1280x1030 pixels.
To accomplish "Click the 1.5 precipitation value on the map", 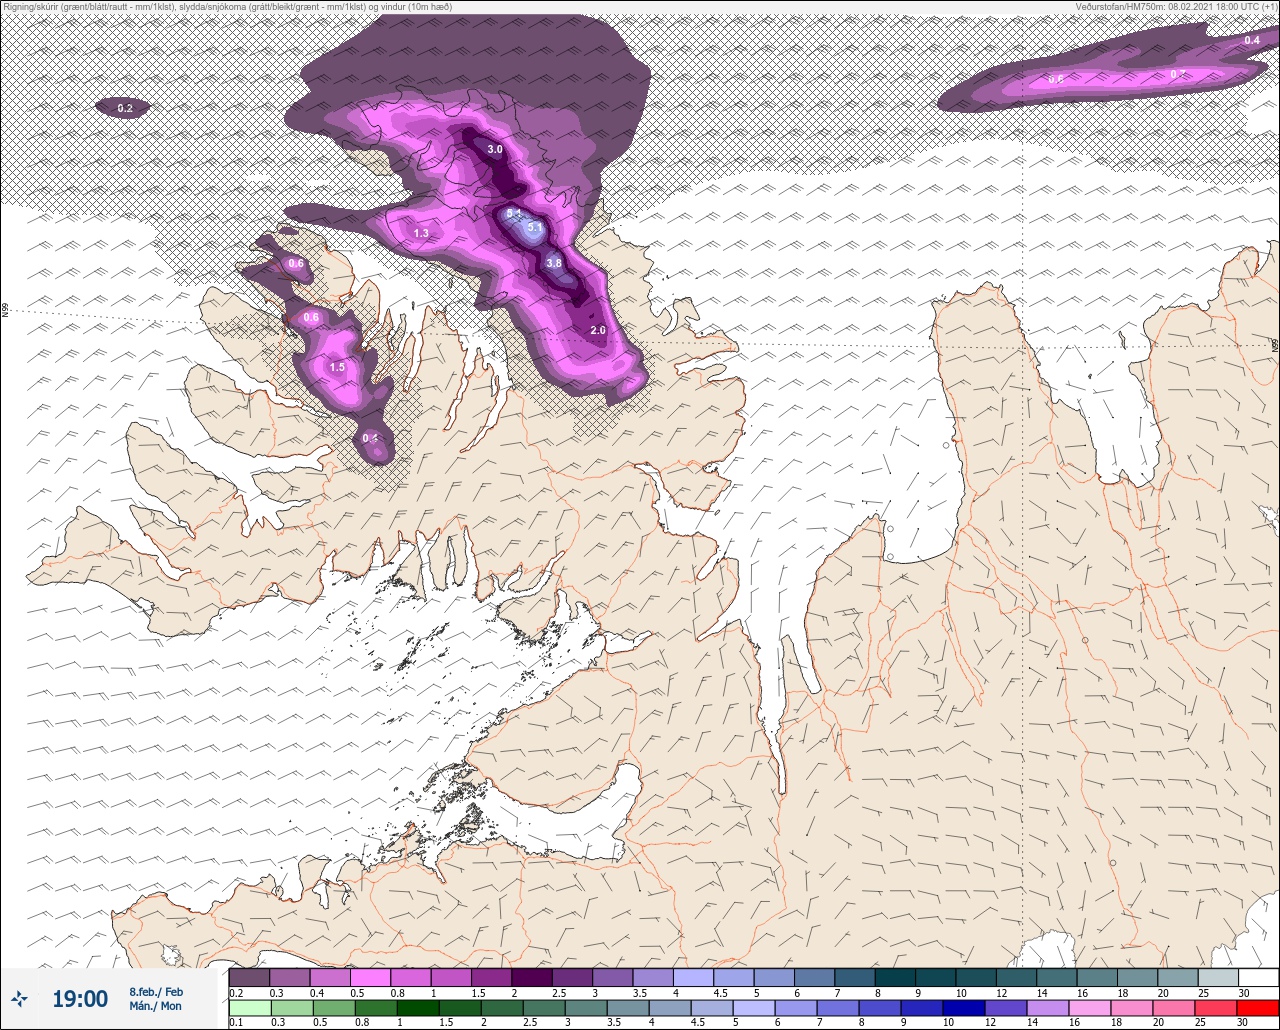I will click(337, 367).
